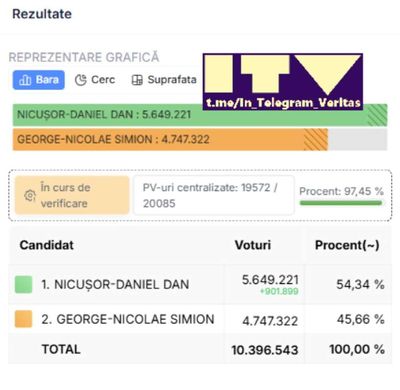Click the În curs de verificare status badge
The width and height of the screenshot is (400, 390).
(72, 195)
